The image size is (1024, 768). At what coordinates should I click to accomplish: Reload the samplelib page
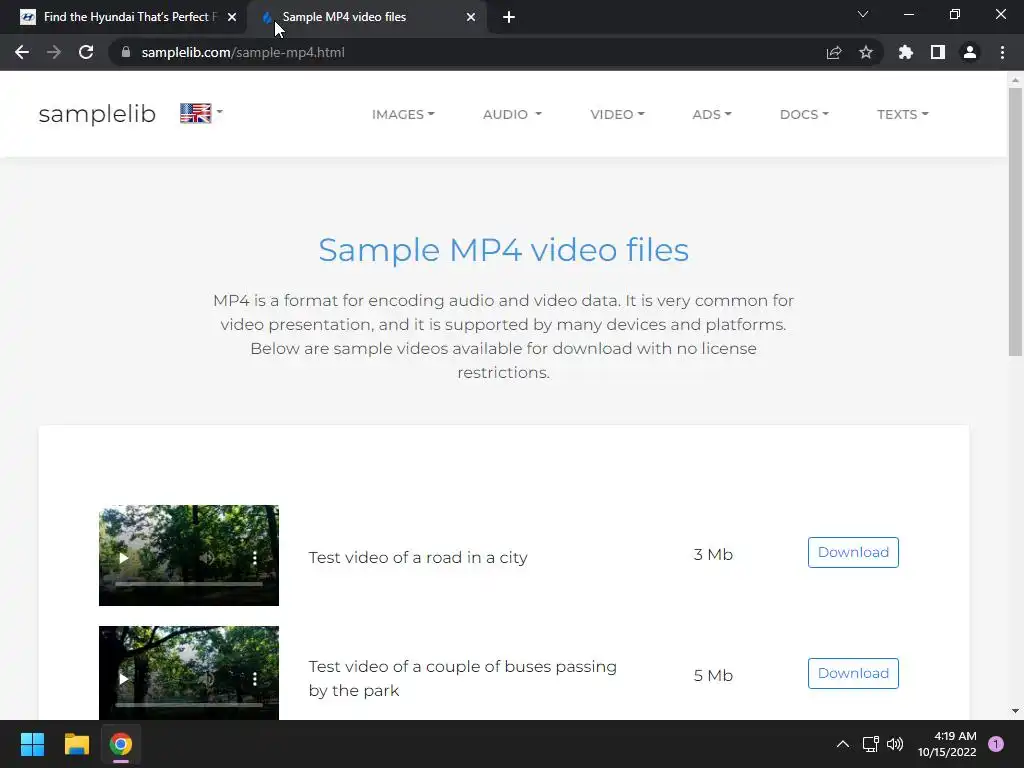(86, 52)
